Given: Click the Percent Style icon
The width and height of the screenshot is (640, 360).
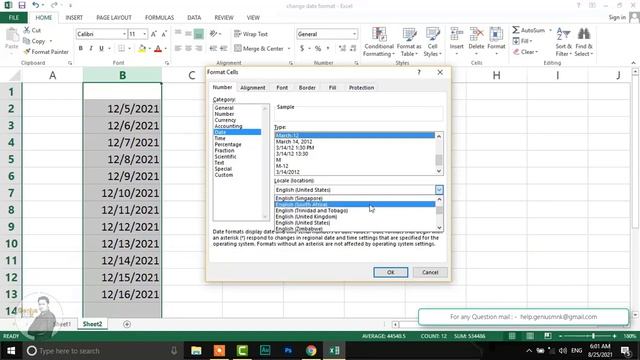Looking at the screenshot, I should tap(318, 49).
